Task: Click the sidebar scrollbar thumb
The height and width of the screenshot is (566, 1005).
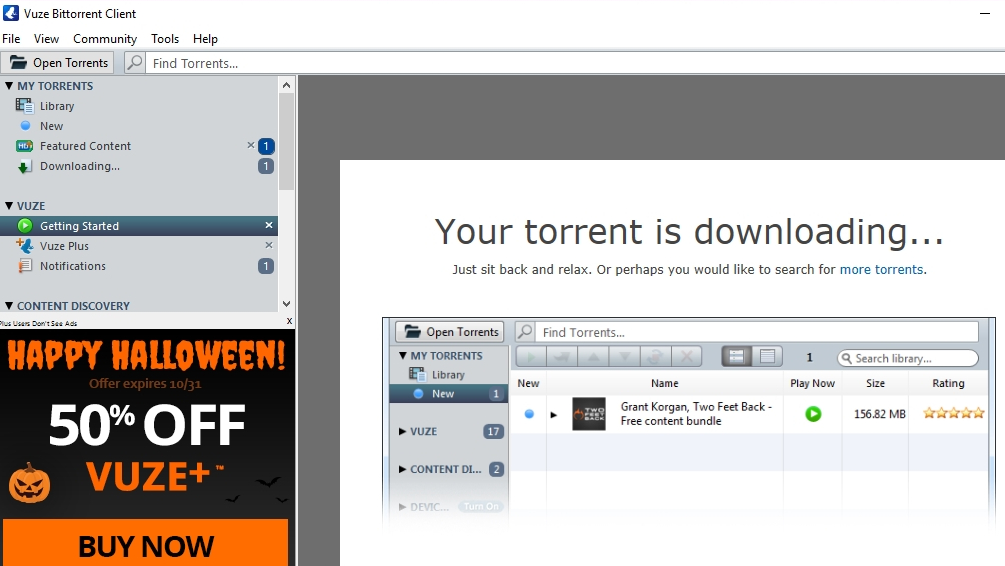Action: pos(287,142)
